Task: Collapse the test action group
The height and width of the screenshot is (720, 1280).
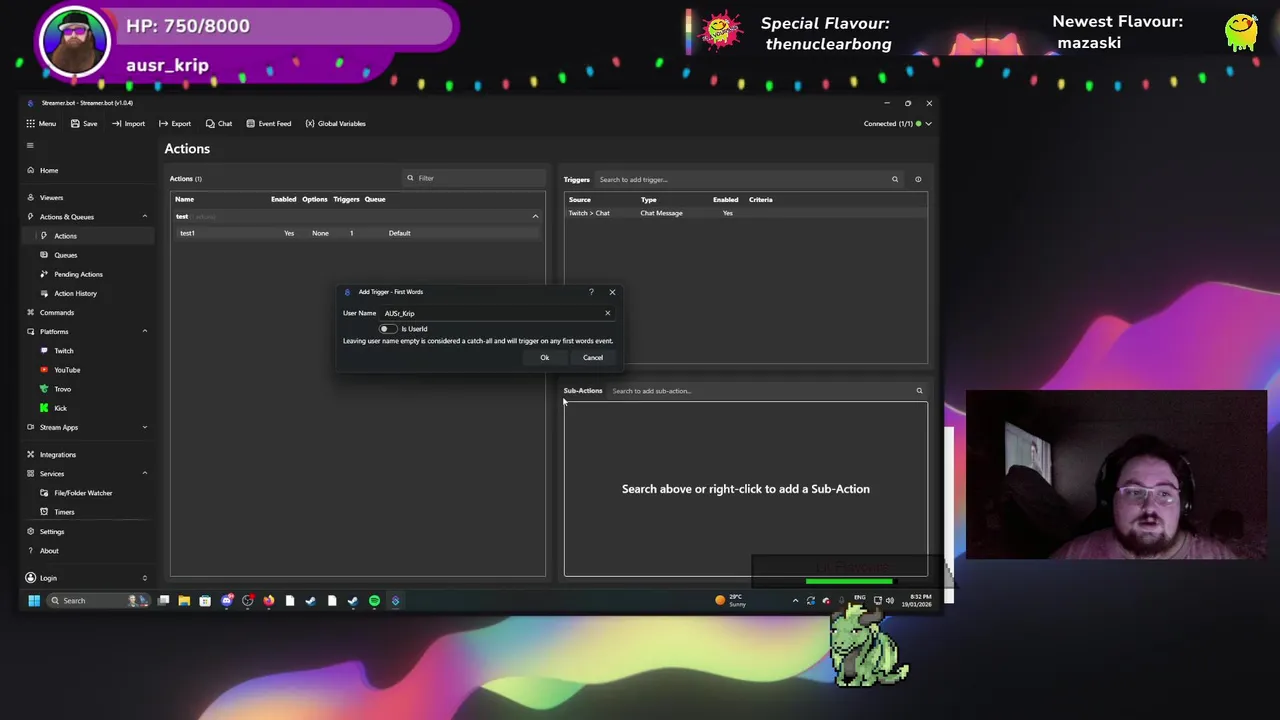Action: tap(535, 216)
